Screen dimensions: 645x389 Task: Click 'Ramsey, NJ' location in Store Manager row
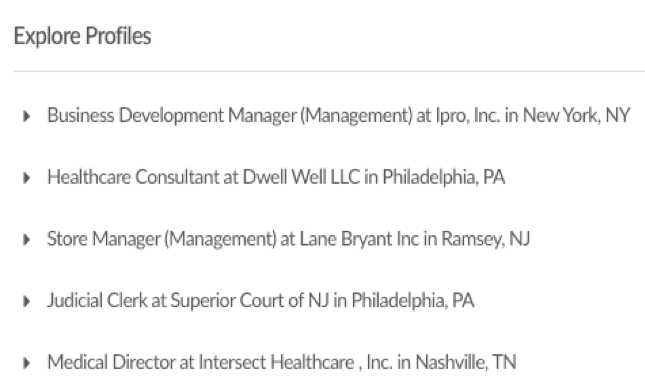pos(485,239)
